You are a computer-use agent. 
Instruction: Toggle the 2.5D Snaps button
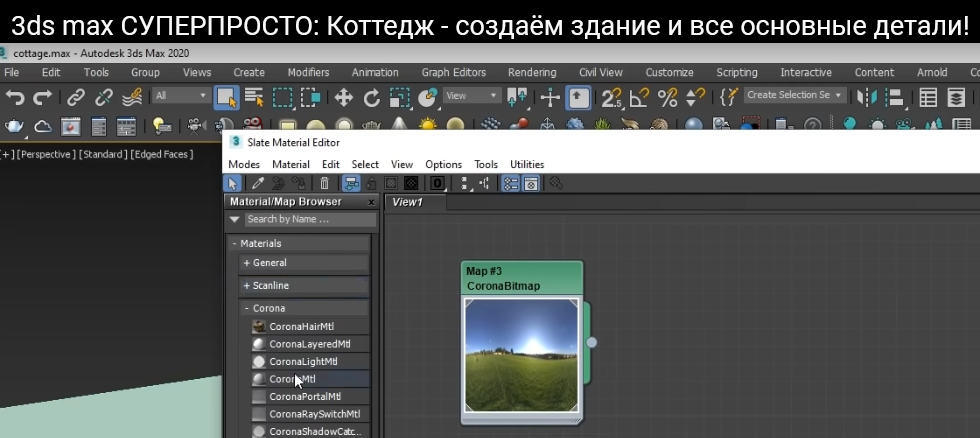(610, 97)
